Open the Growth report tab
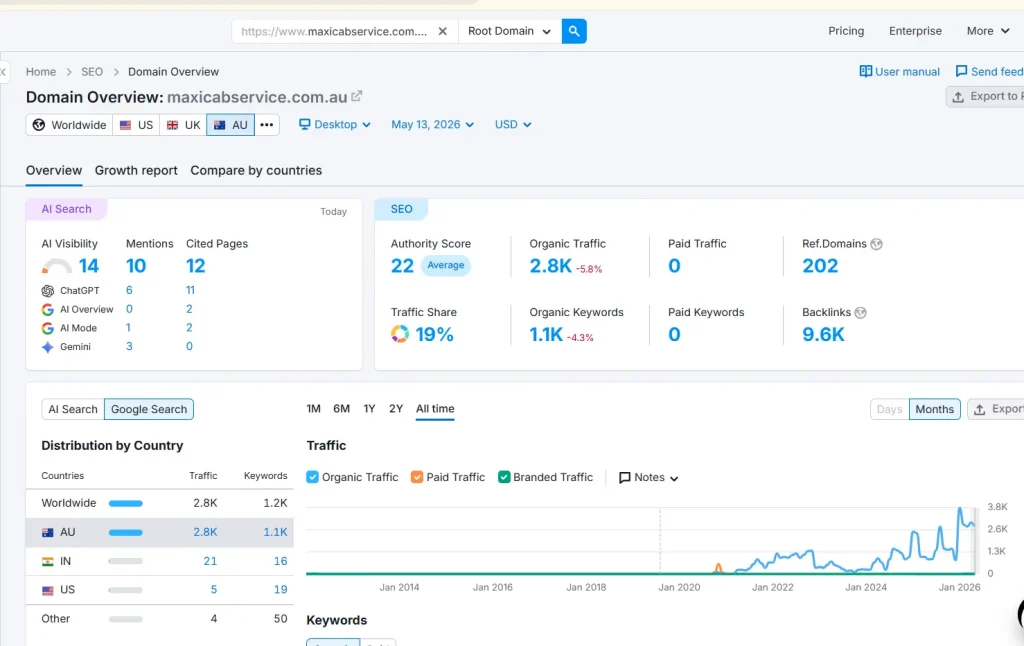Screen dimensions: 1024x646 coord(136,170)
